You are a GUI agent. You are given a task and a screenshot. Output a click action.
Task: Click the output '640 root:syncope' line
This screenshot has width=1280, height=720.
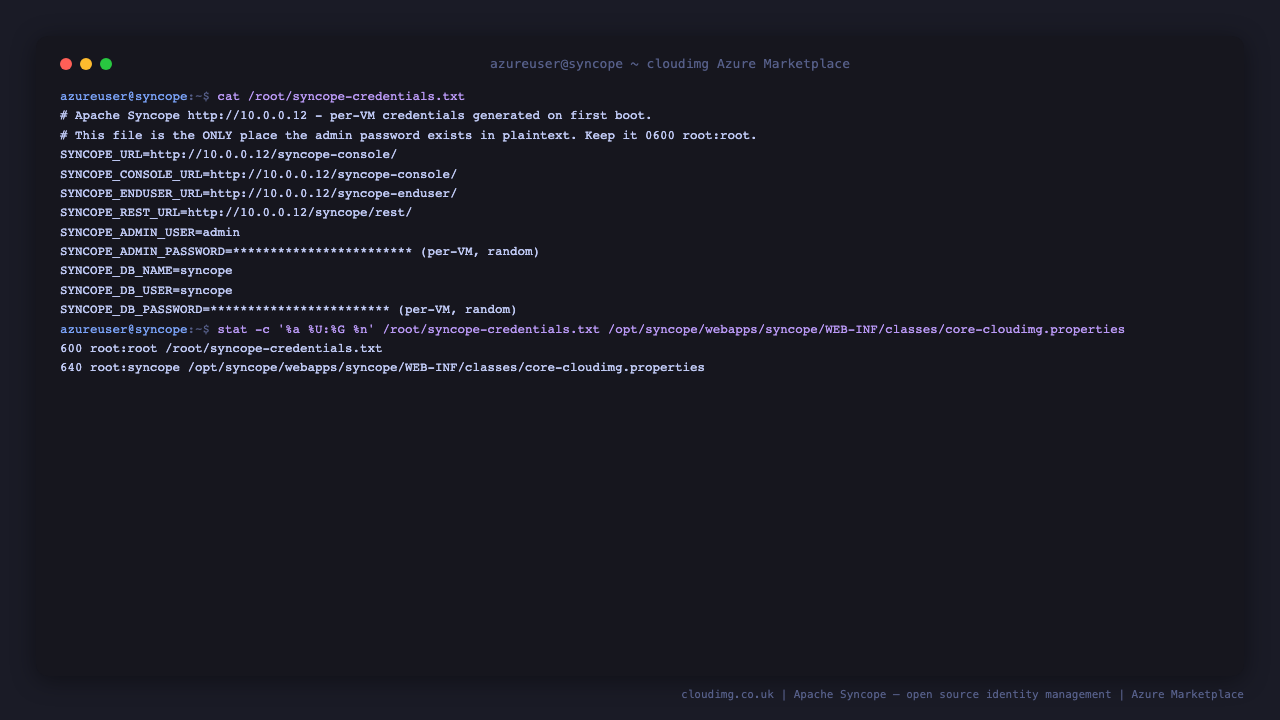point(382,368)
